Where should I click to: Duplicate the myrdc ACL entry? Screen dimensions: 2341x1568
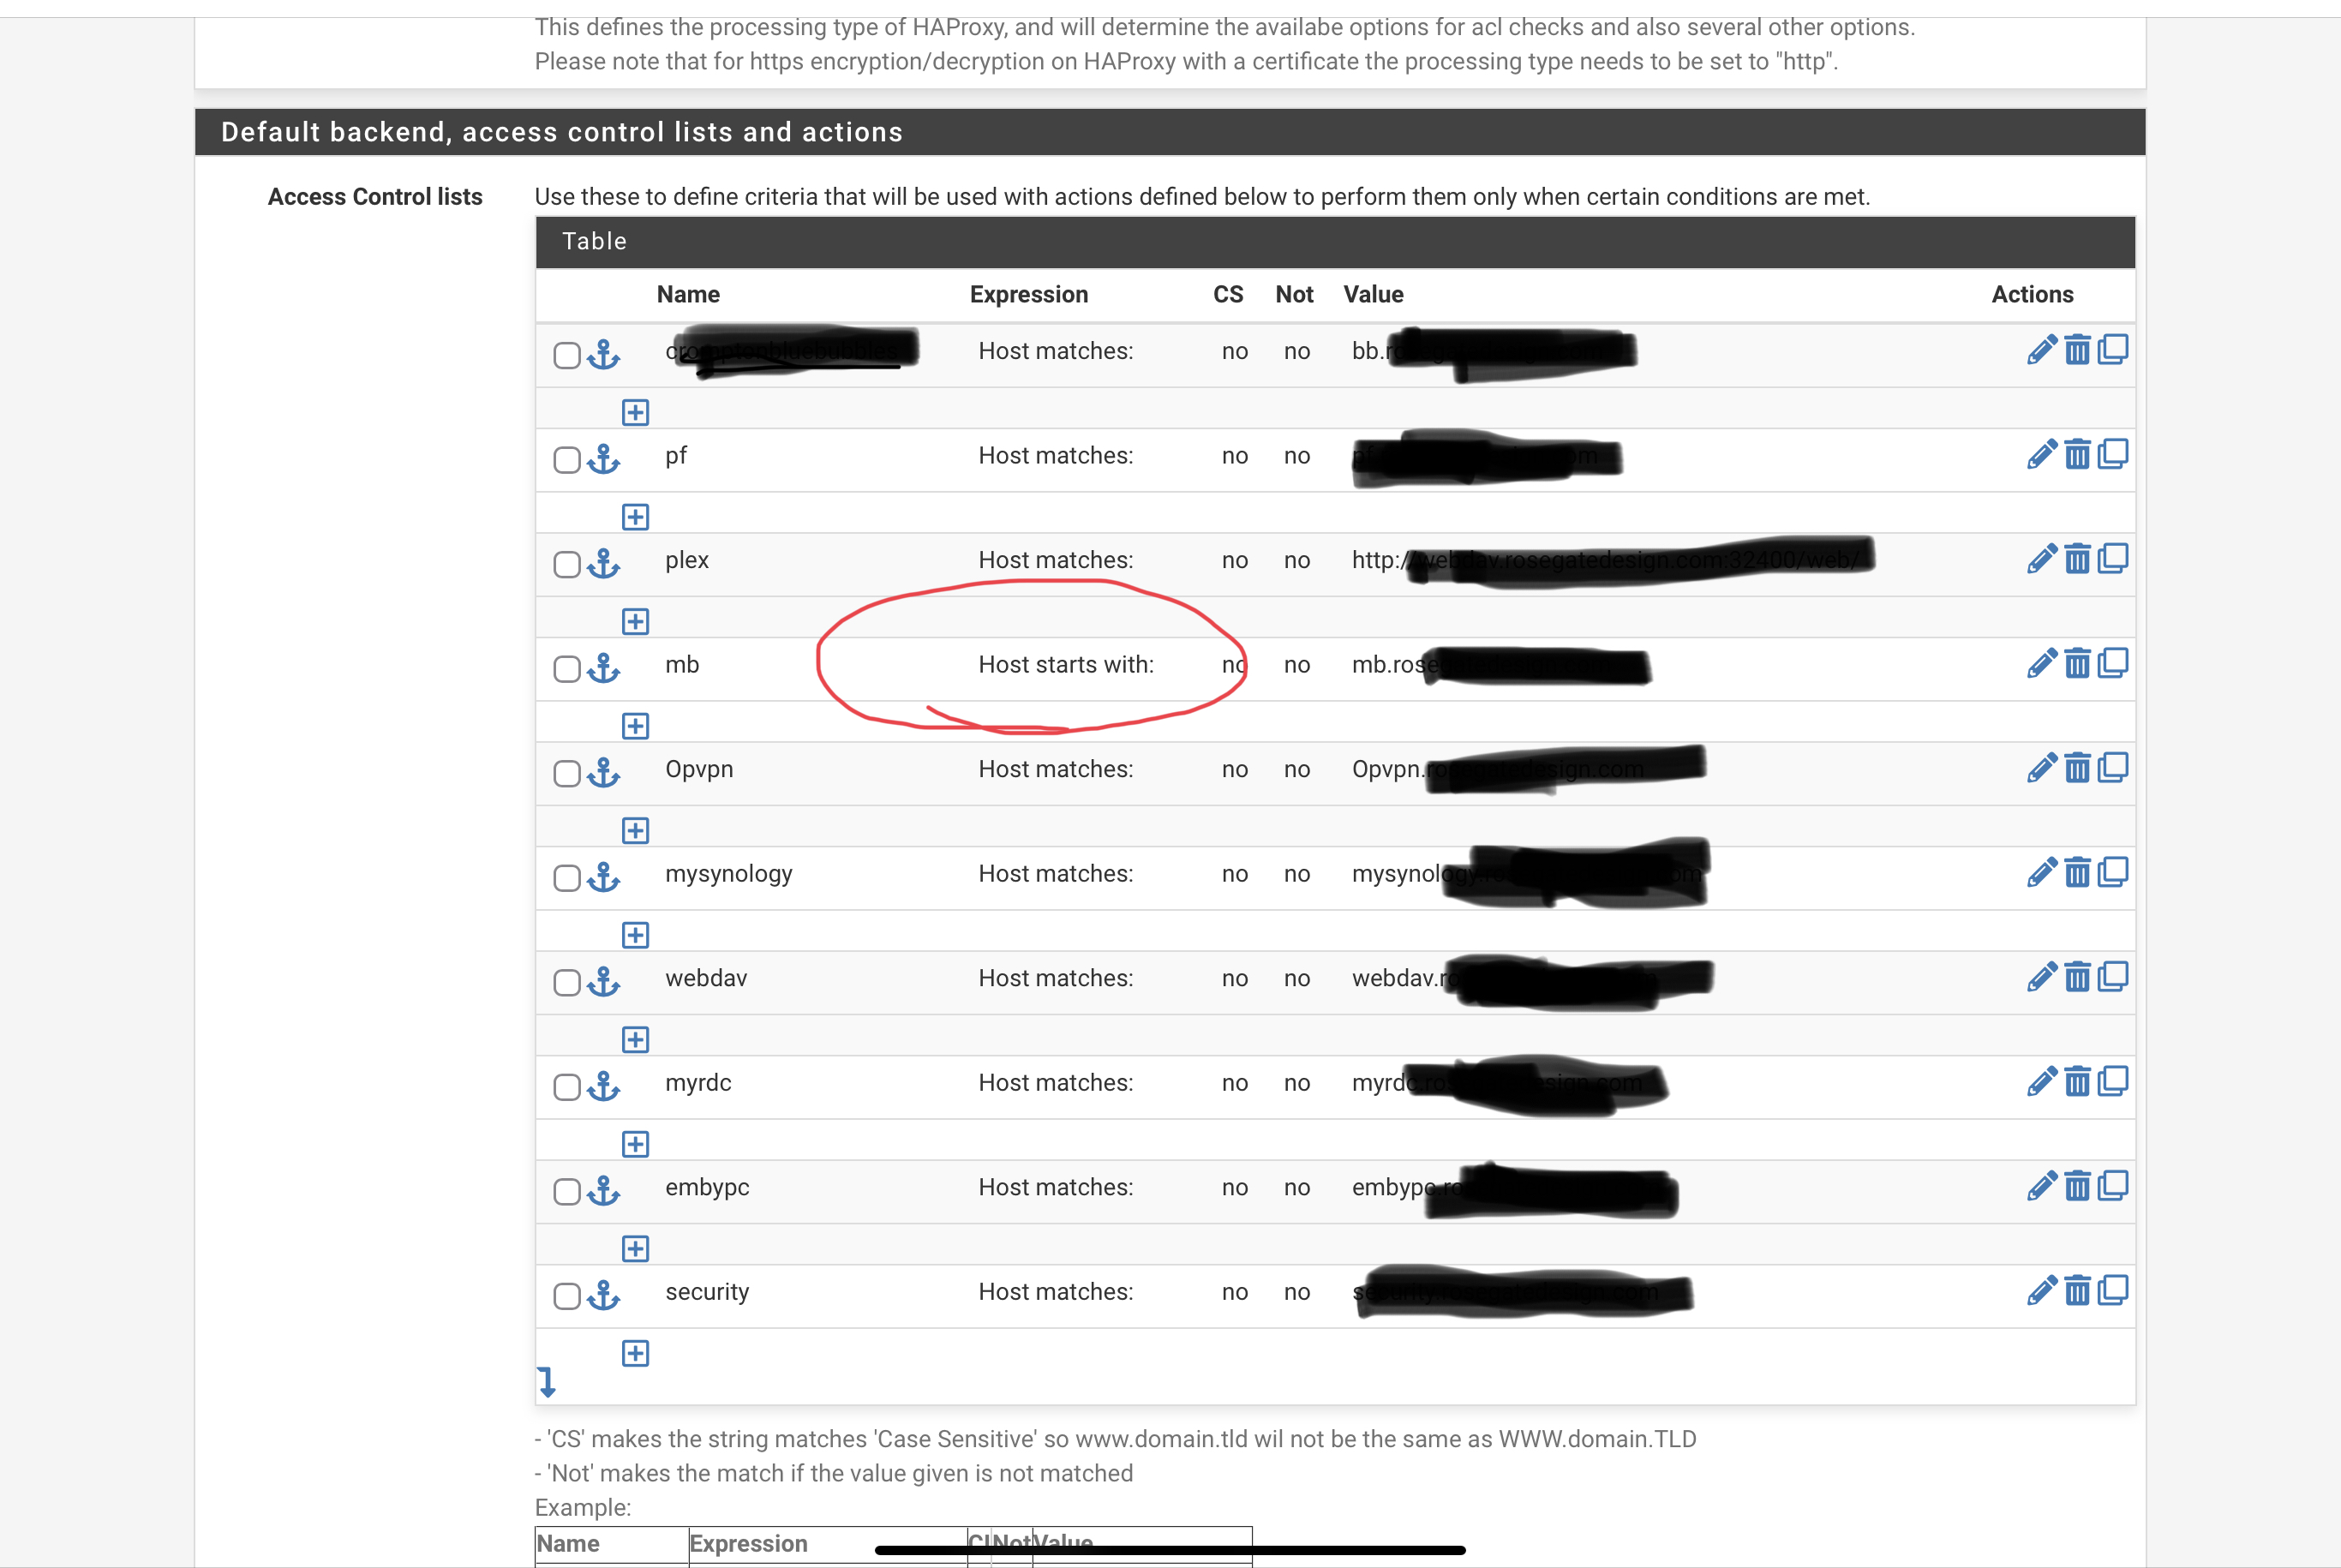click(2112, 1081)
